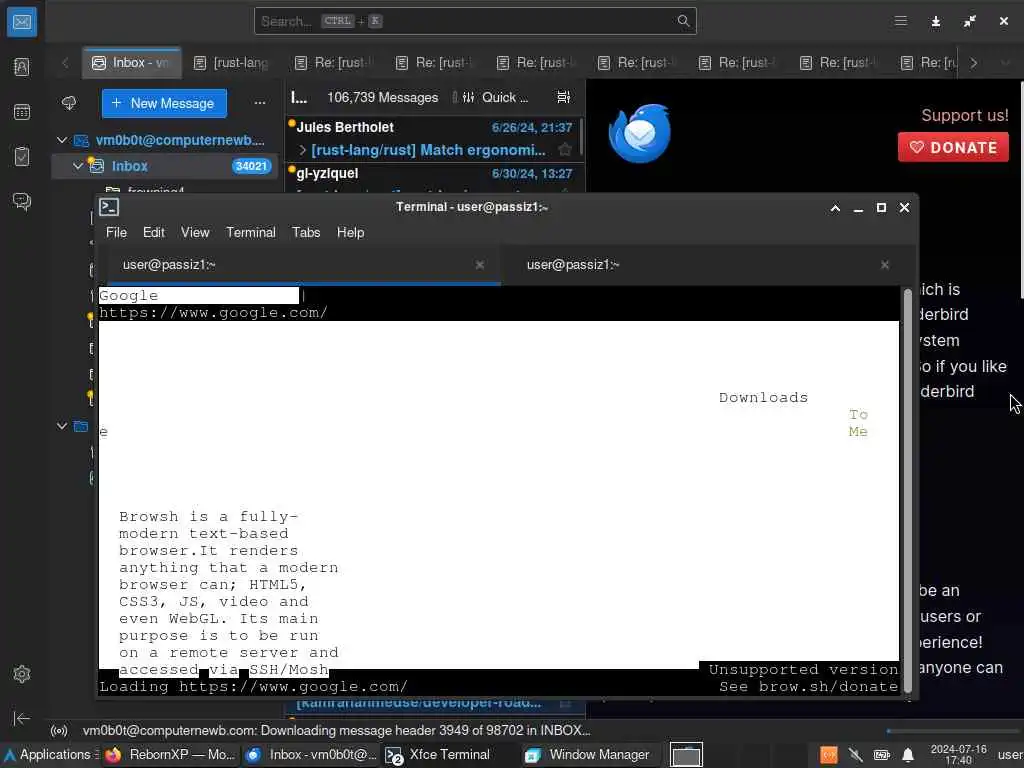Click the terminal icon in Terminal title bar
Screen dimensions: 1024x768
coord(109,207)
